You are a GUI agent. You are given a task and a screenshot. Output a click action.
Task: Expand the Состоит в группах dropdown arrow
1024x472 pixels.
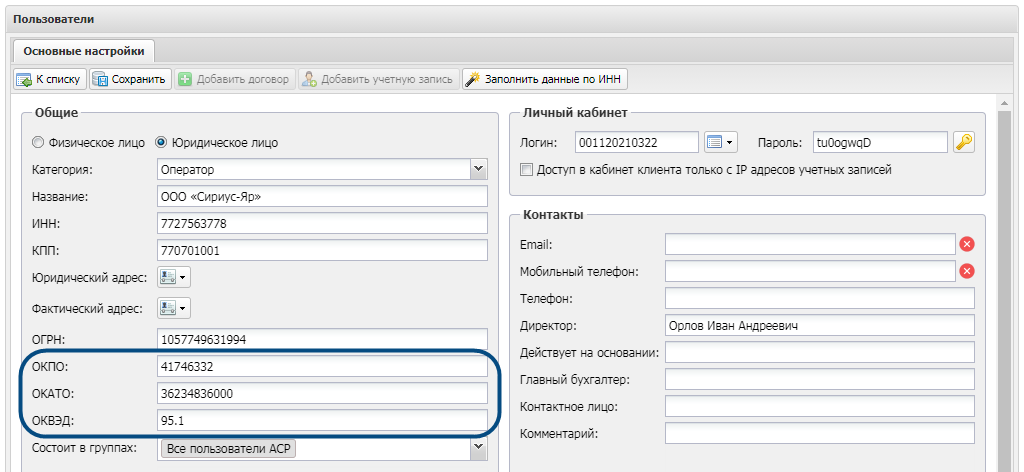(x=479, y=447)
